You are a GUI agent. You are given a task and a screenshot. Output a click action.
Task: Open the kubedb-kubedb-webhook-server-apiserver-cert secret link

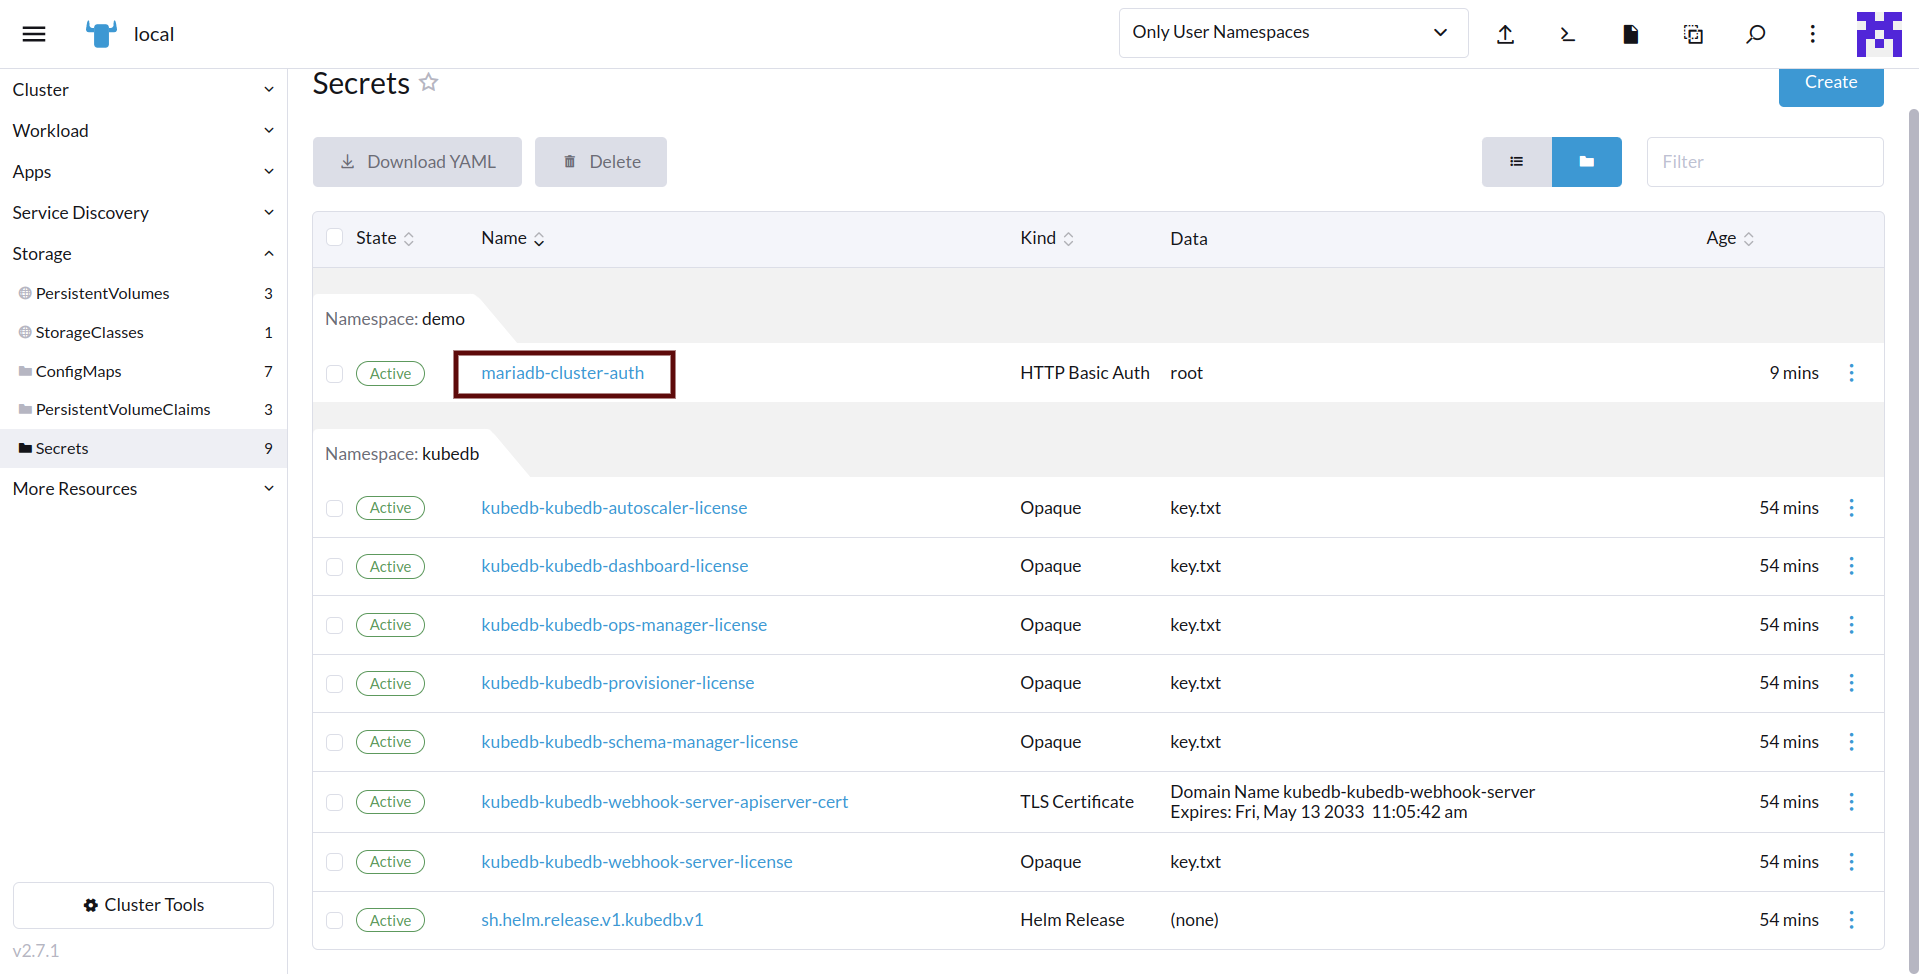click(x=664, y=802)
